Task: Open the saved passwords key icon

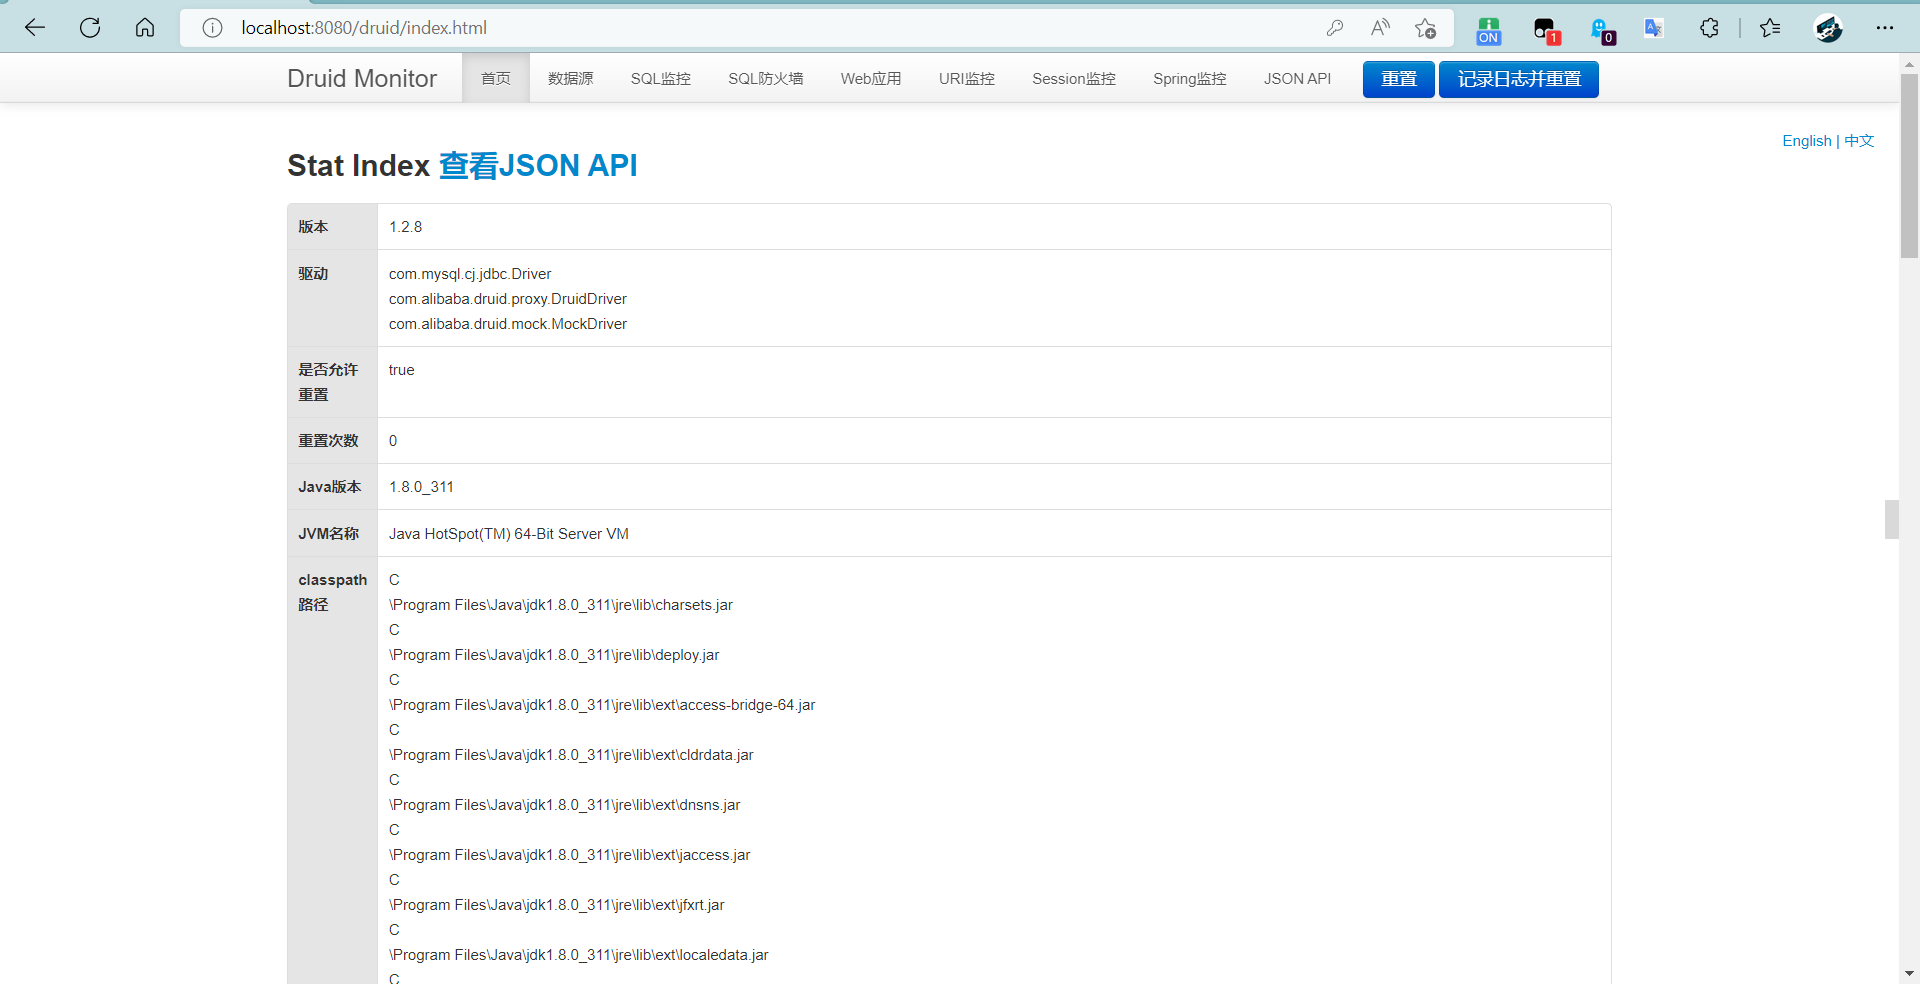Action: click(1335, 28)
